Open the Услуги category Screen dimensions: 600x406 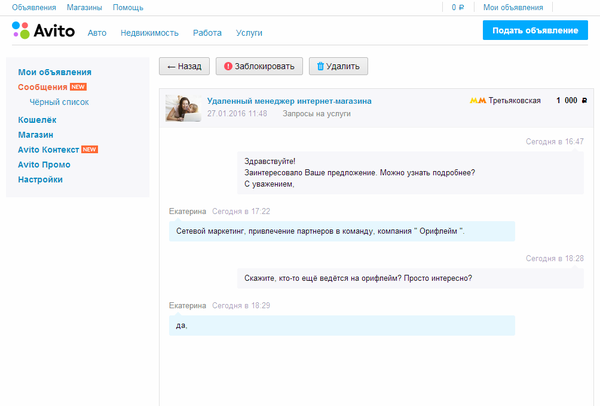(249, 33)
